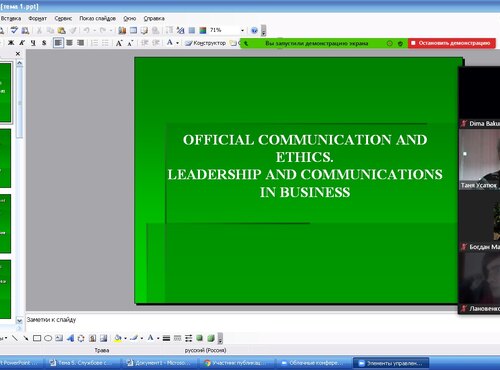Viewport: 500px width, 370px height.
Task: Open the Формат menu
Action: coord(38,18)
